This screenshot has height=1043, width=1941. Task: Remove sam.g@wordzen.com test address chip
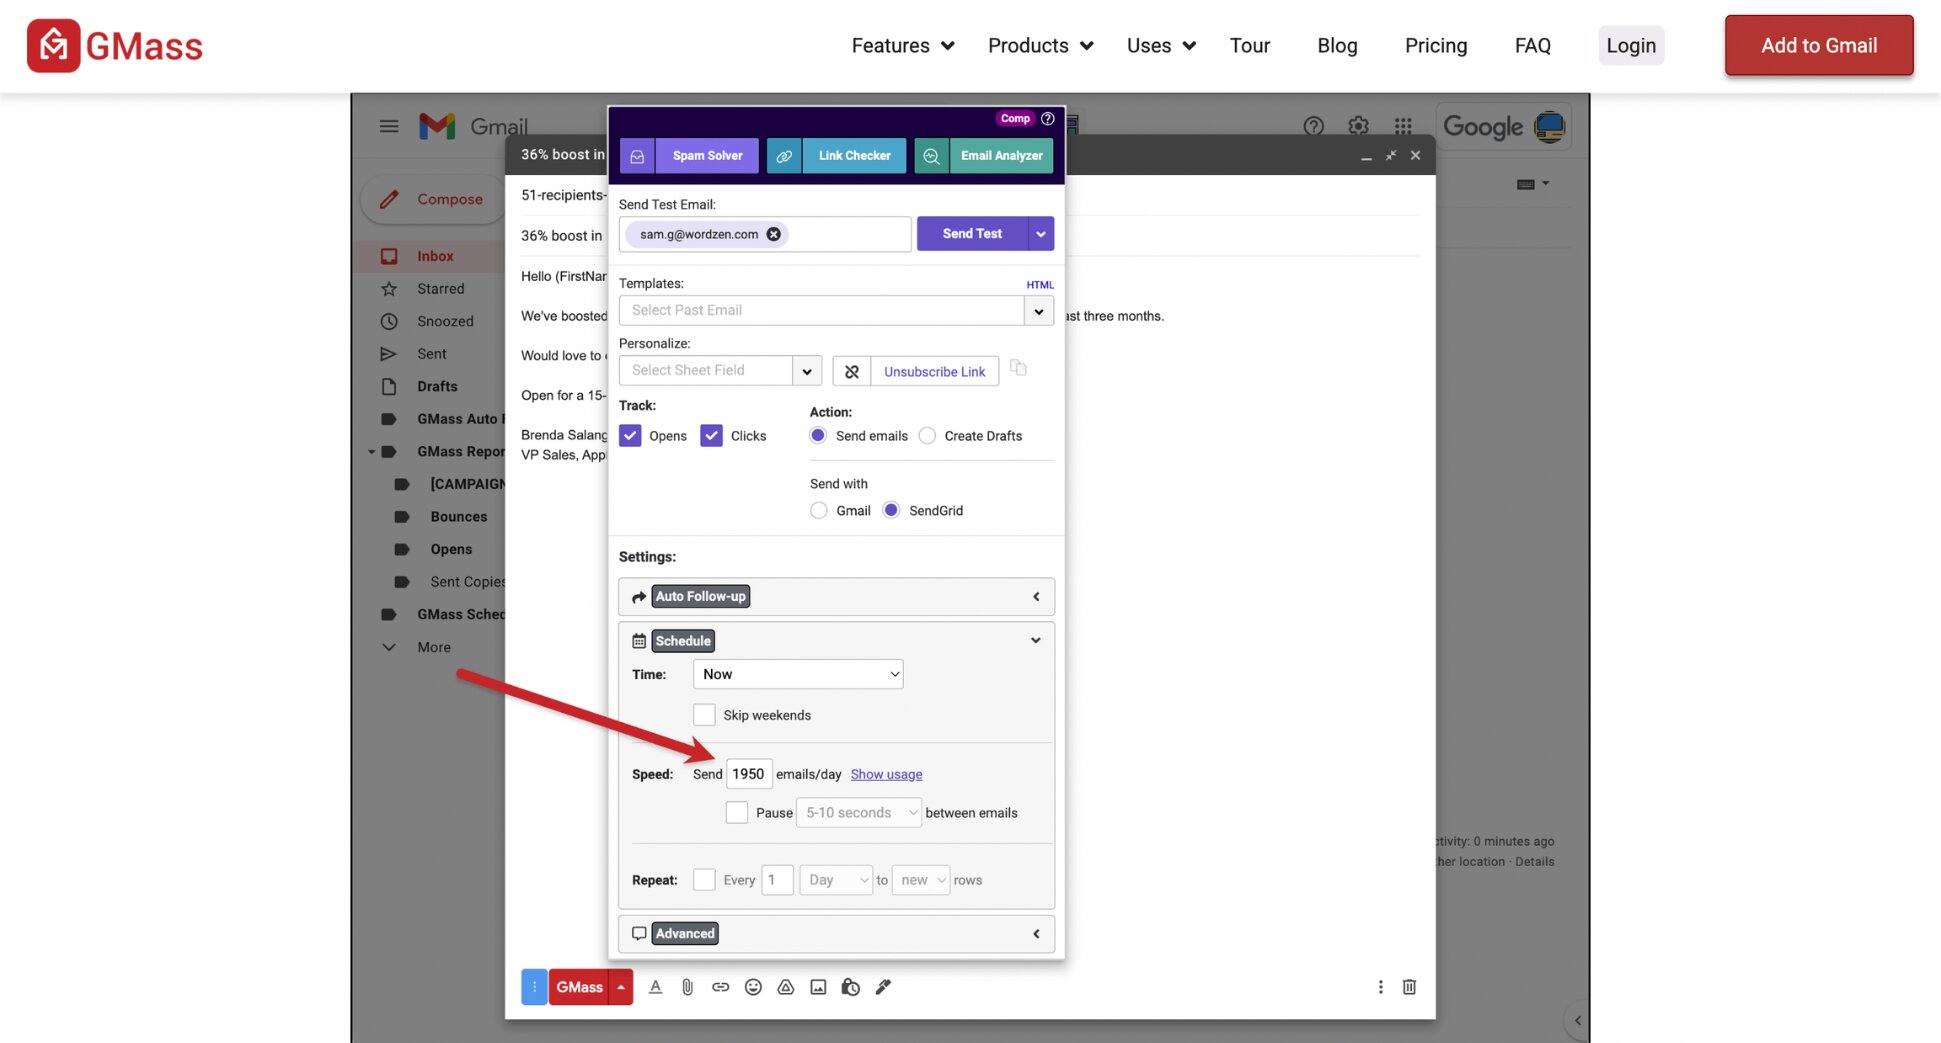point(773,234)
